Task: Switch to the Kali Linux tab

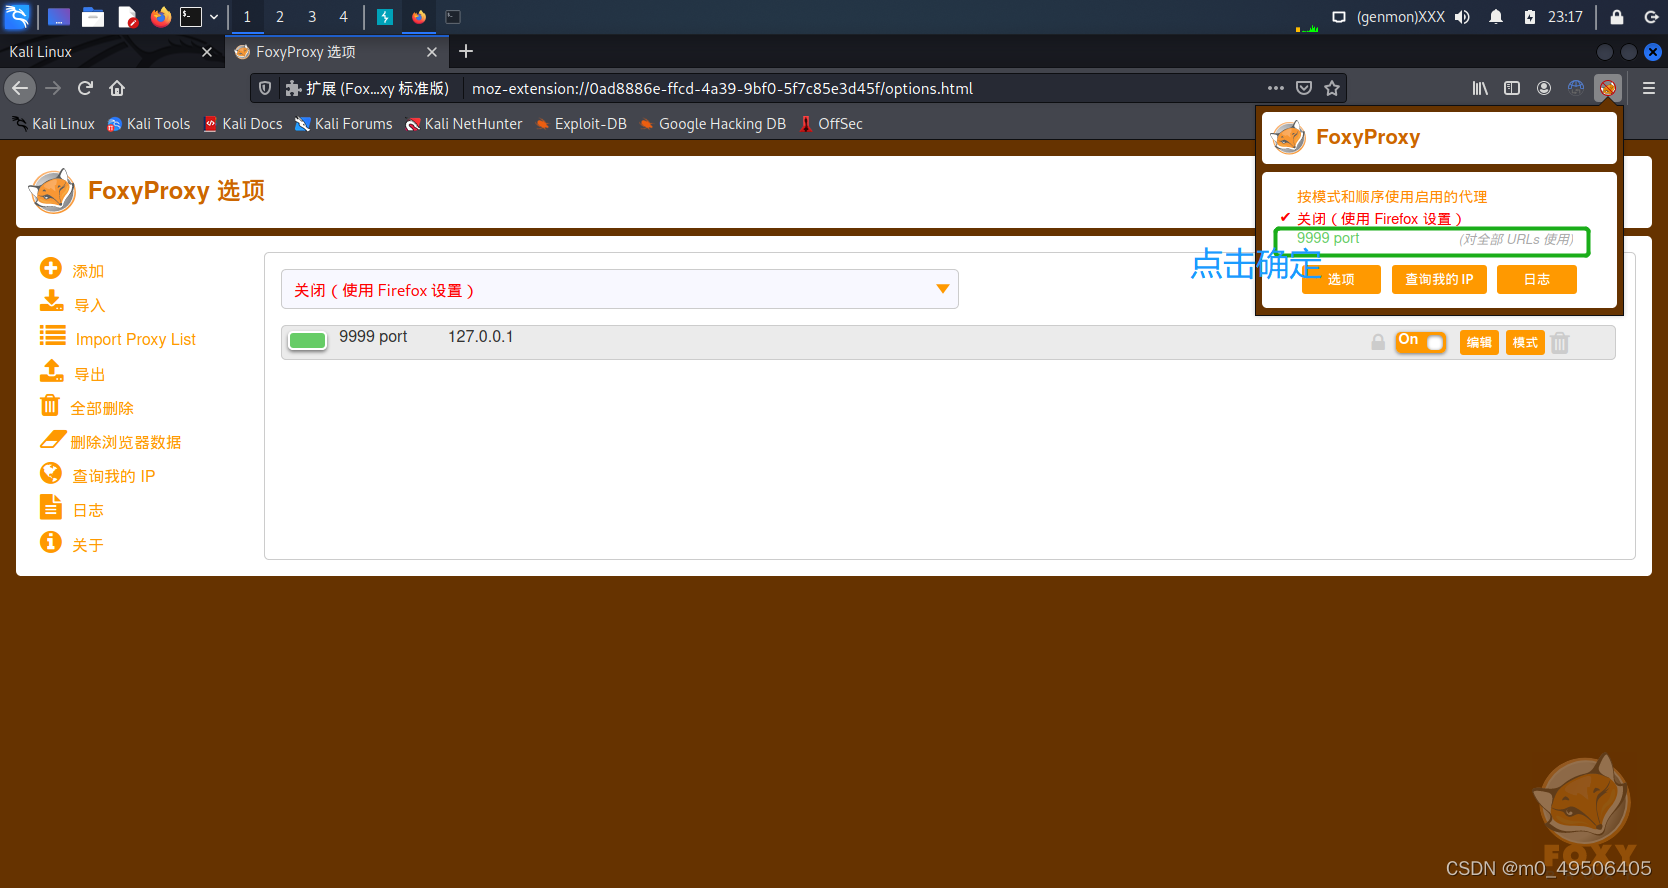Action: (110, 51)
